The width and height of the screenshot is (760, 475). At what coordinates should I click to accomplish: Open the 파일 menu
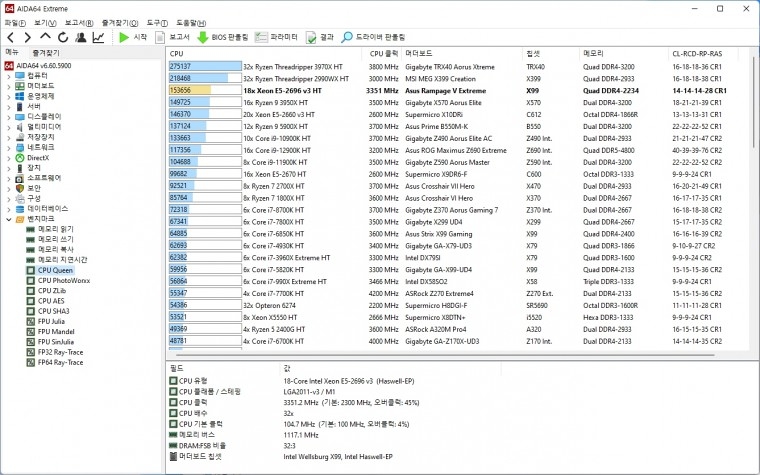pyautogui.click(x=15, y=23)
